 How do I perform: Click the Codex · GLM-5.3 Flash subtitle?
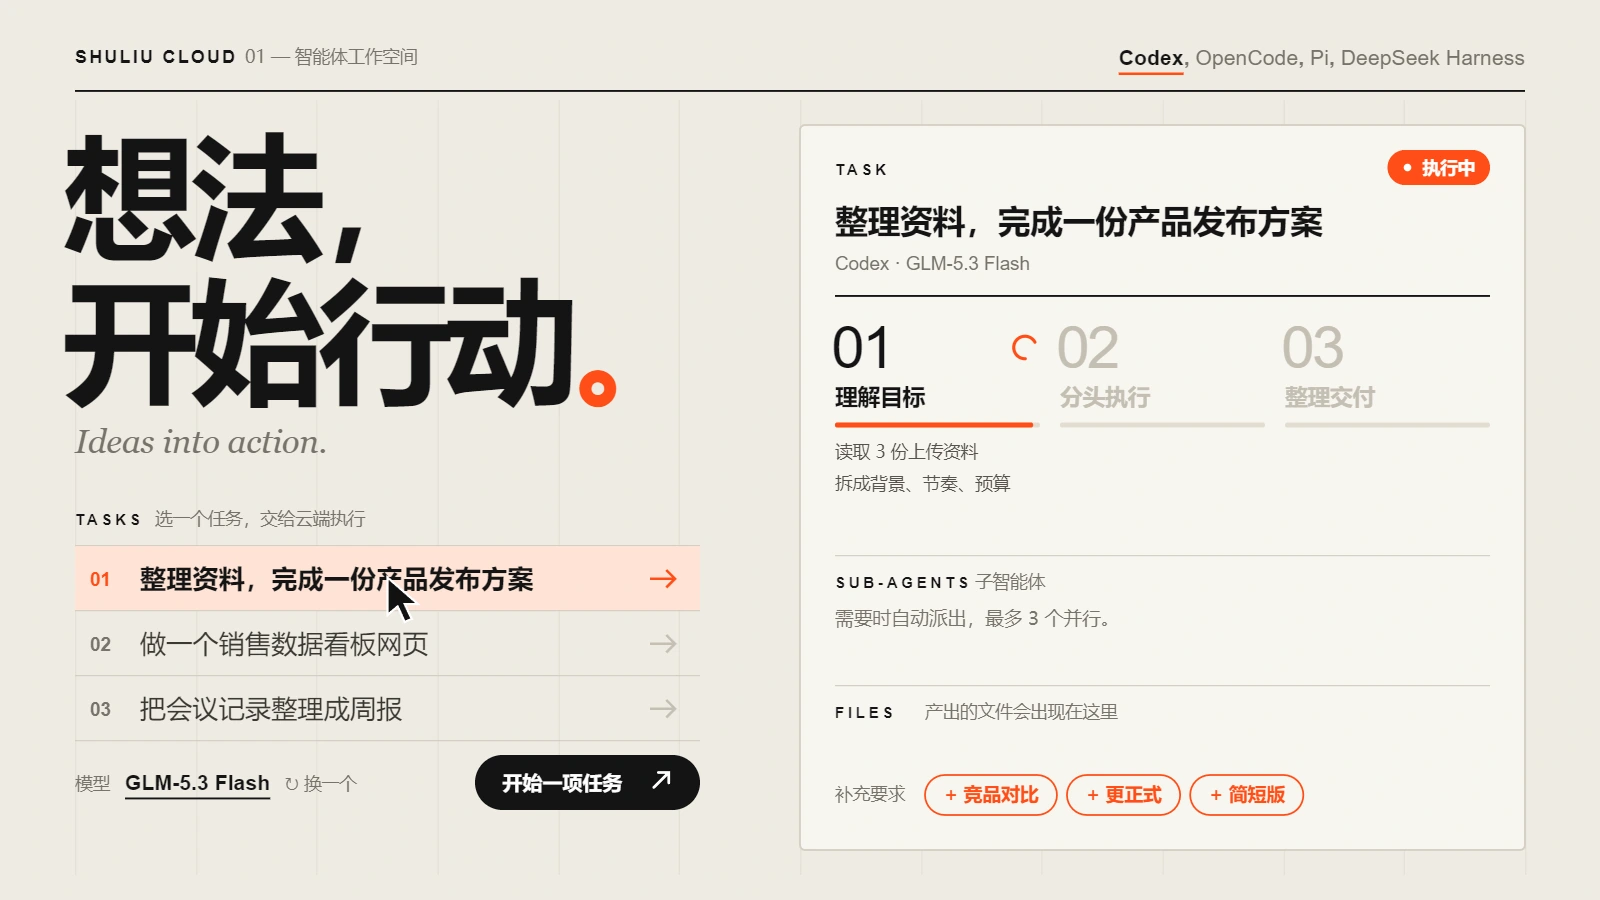(932, 264)
